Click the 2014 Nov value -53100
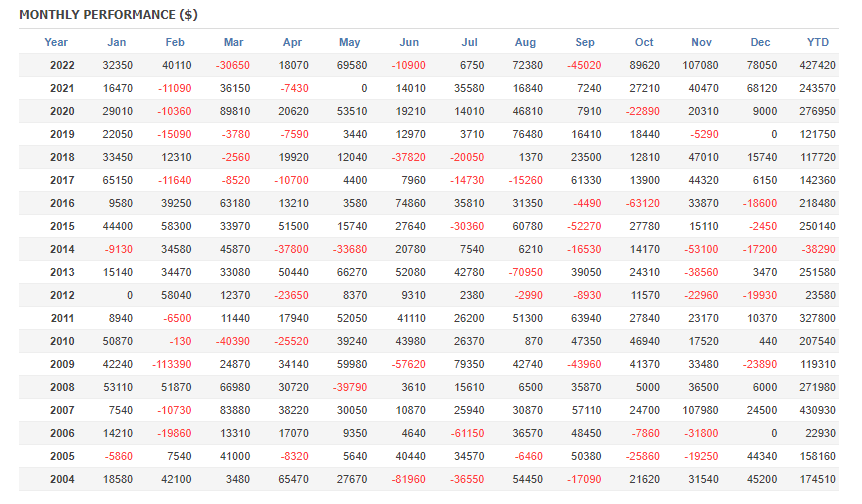The width and height of the screenshot is (862, 504). pyautogui.click(x=701, y=250)
